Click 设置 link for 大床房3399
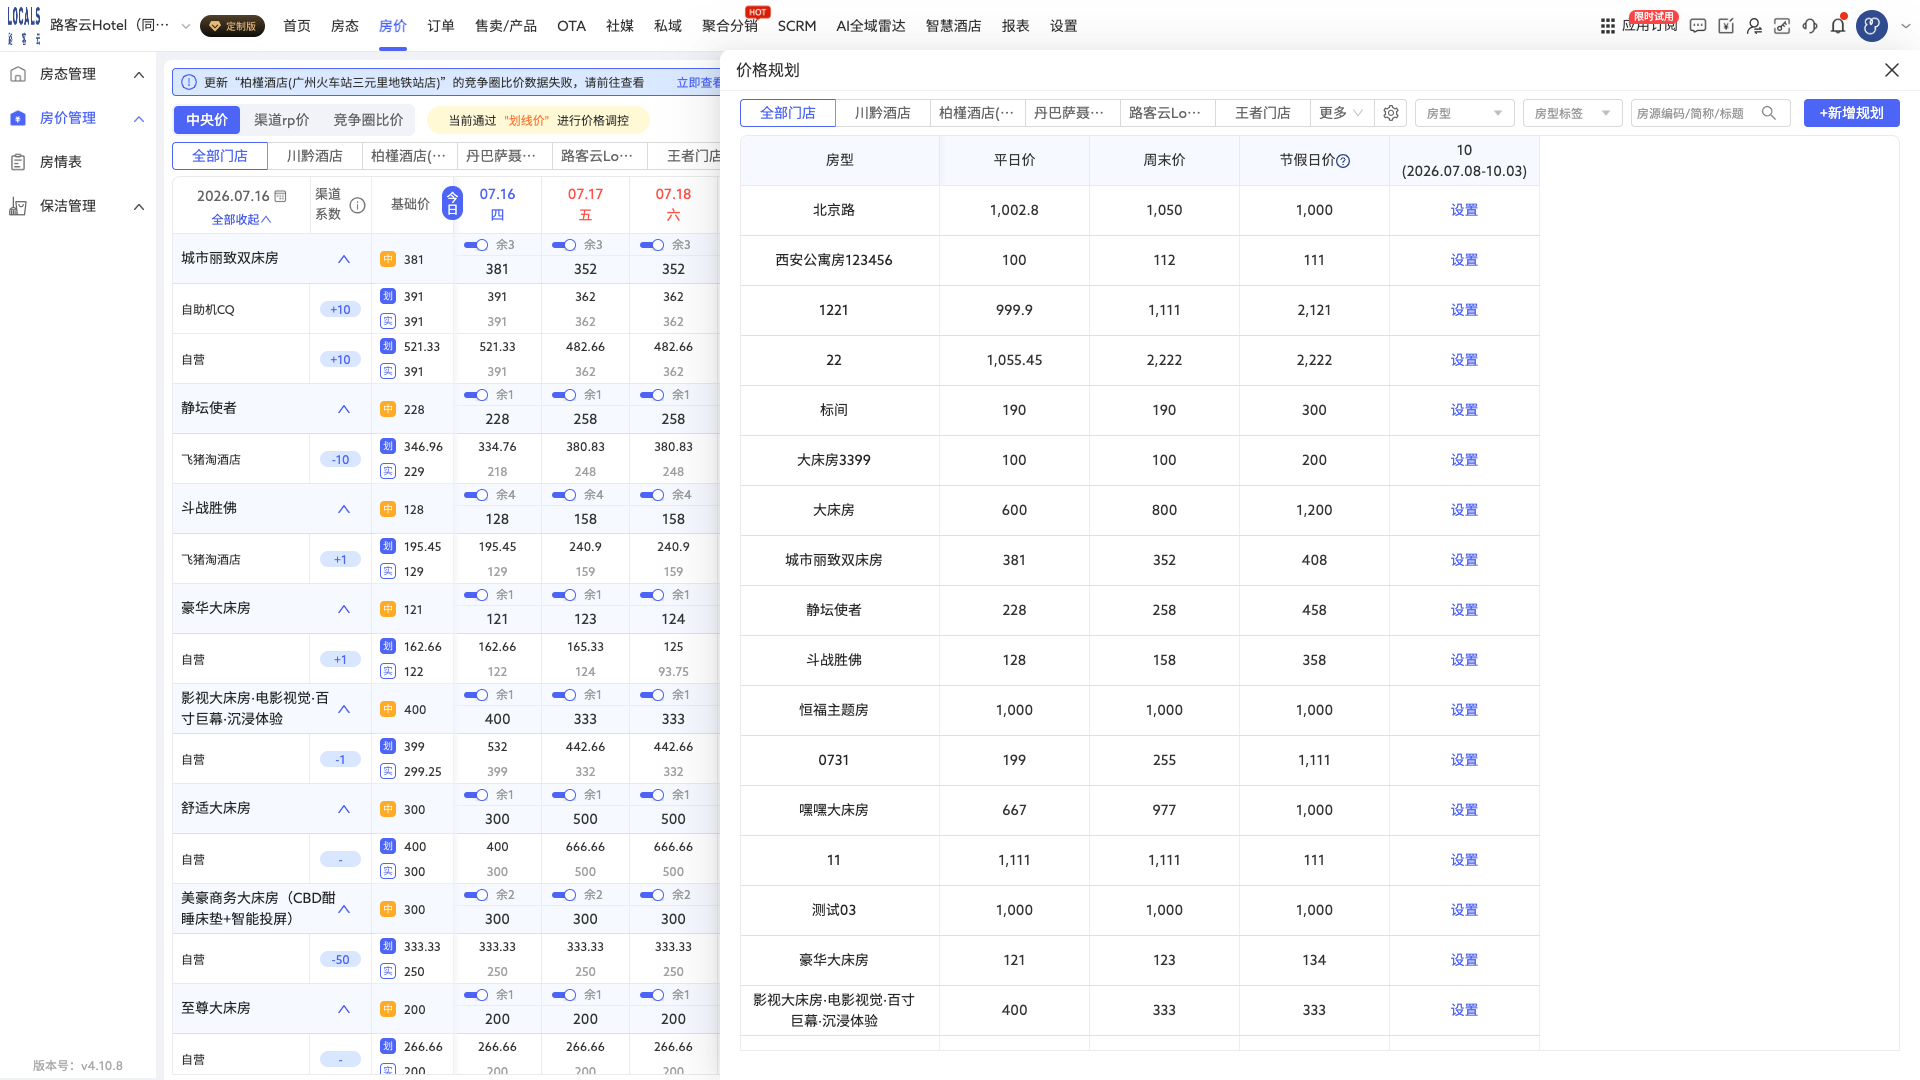1920x1080 pixels. (x=1464, y=460)
